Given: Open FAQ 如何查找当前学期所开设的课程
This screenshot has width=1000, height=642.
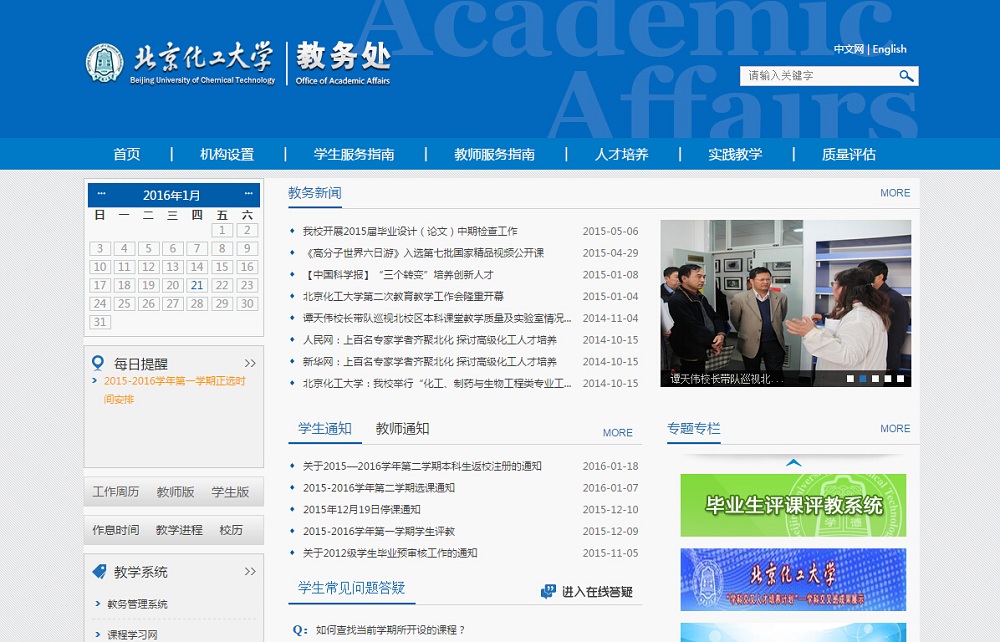Looking at the screenshot, I should click(390, 630).
